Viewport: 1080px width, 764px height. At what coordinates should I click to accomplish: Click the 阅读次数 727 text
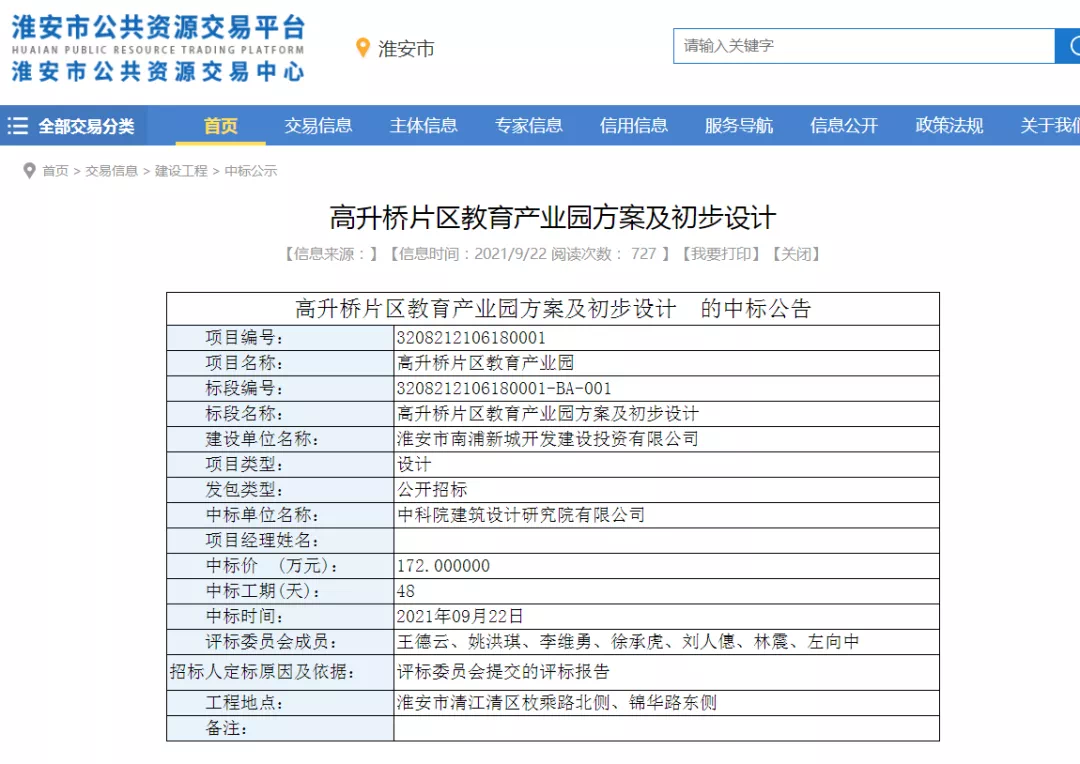[604, 254]
